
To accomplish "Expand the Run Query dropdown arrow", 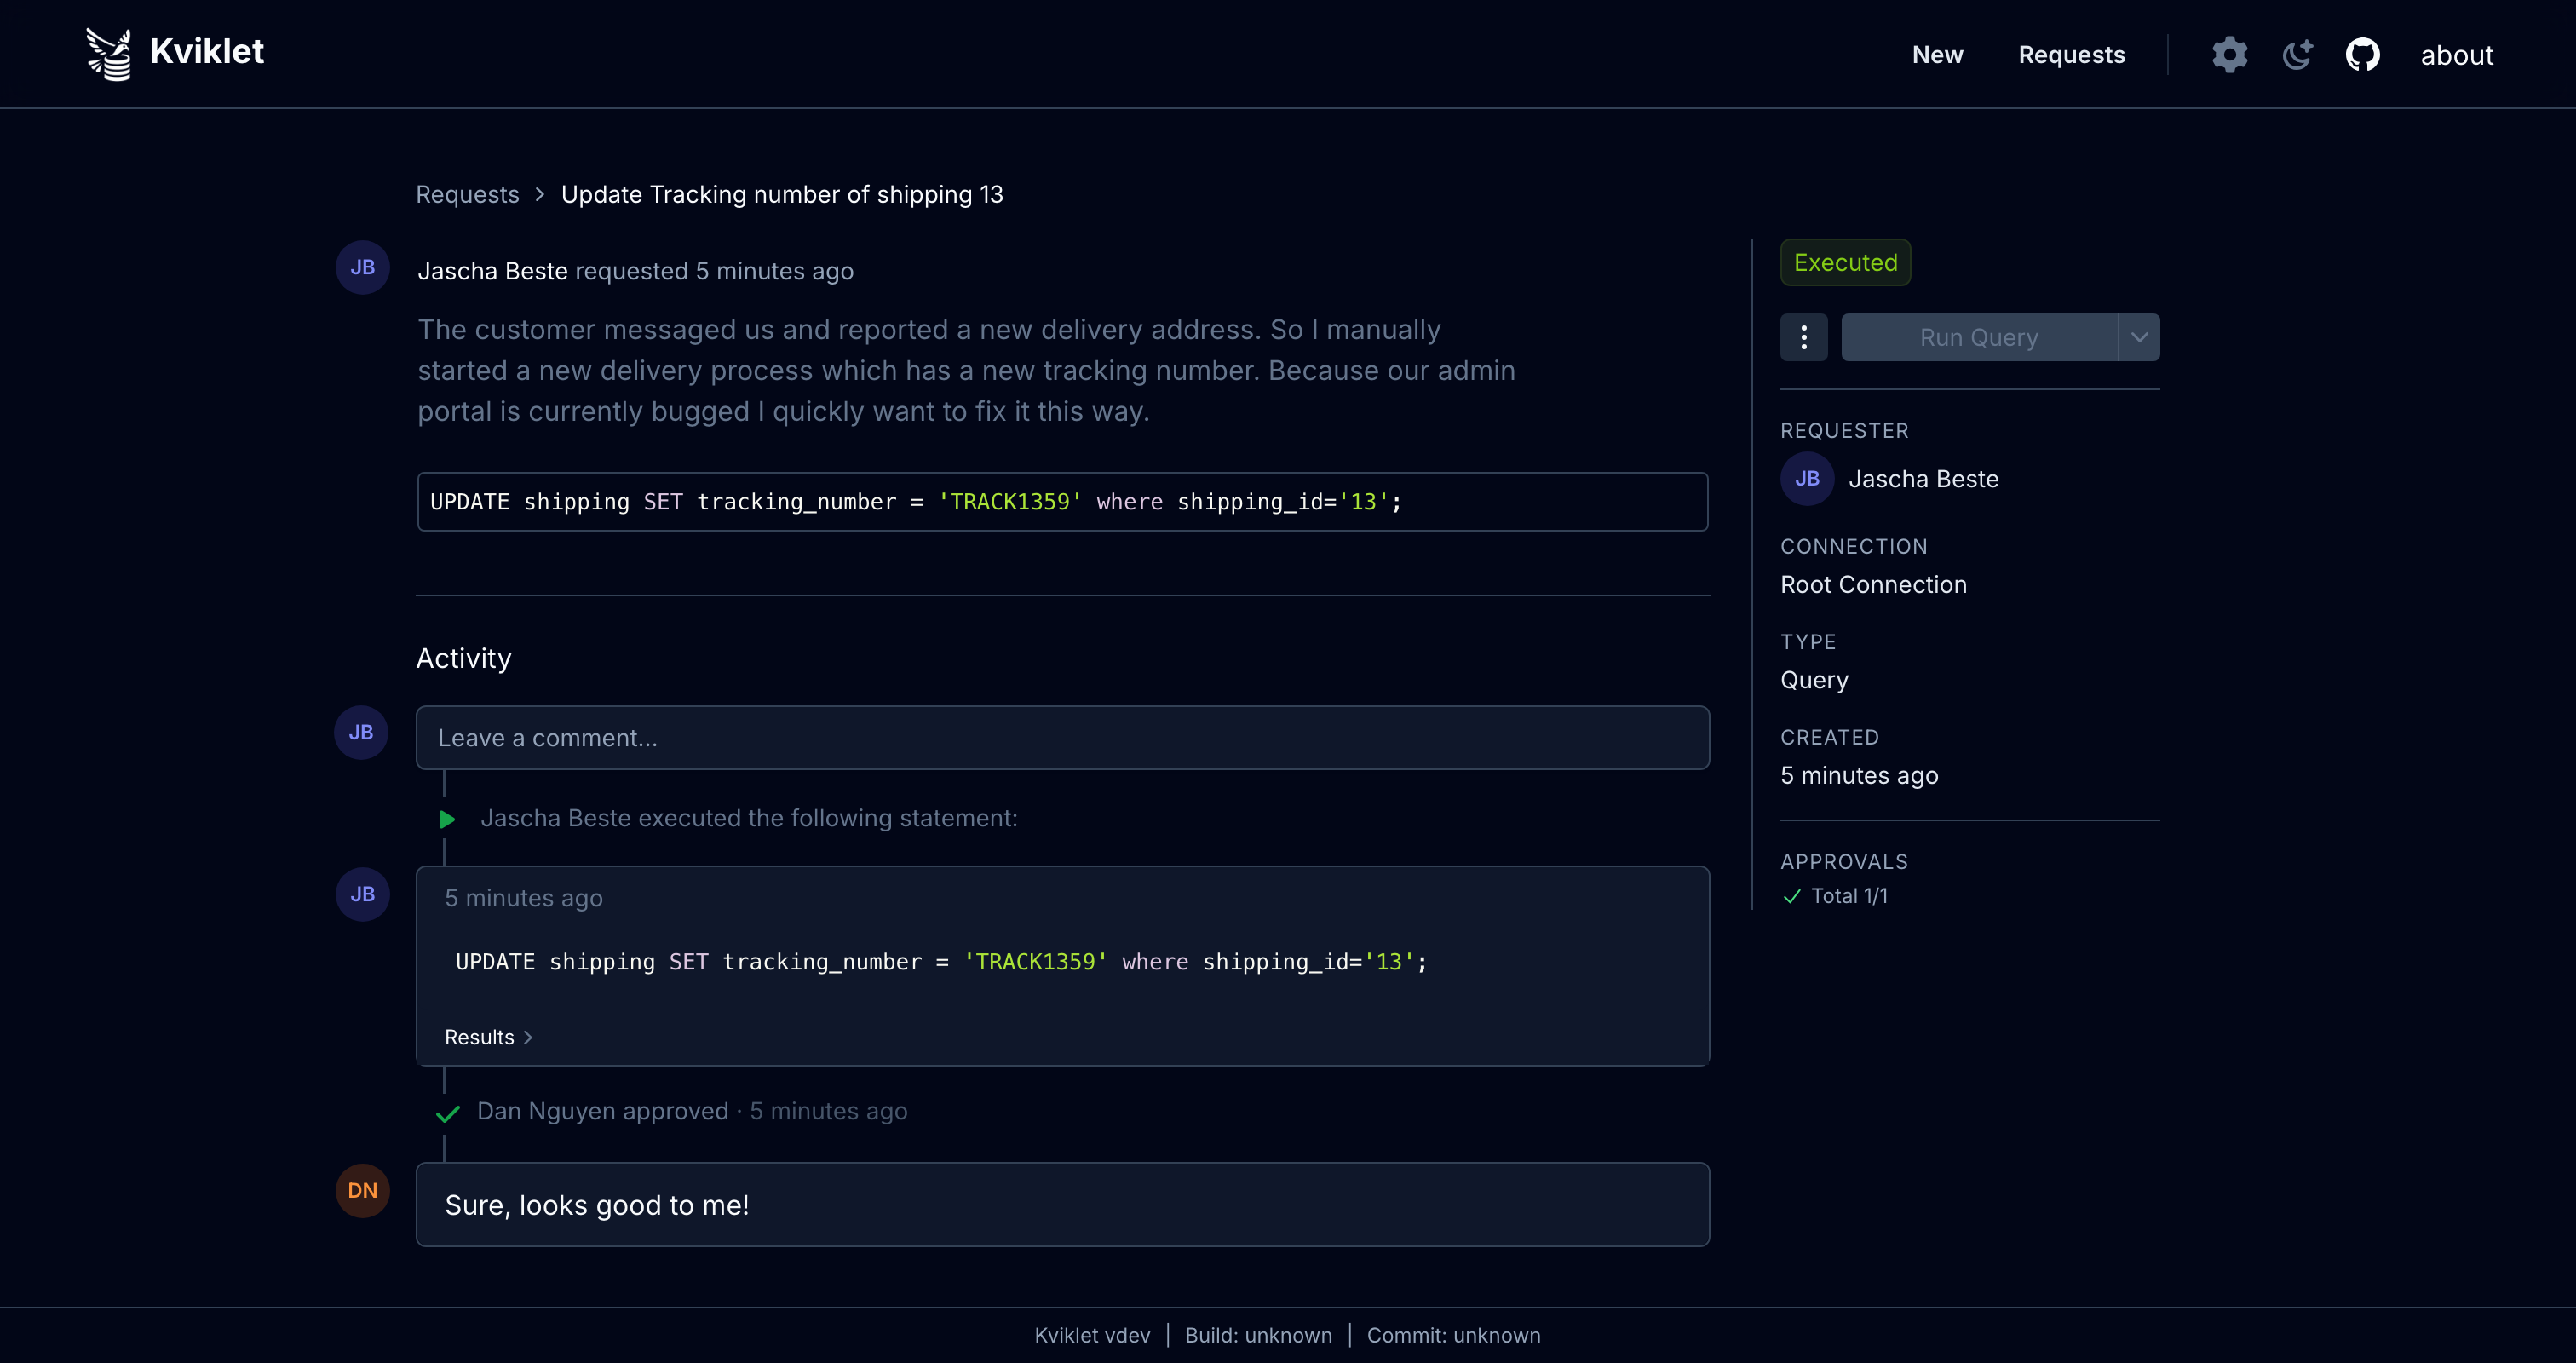I will click(x=2139, y=337).
